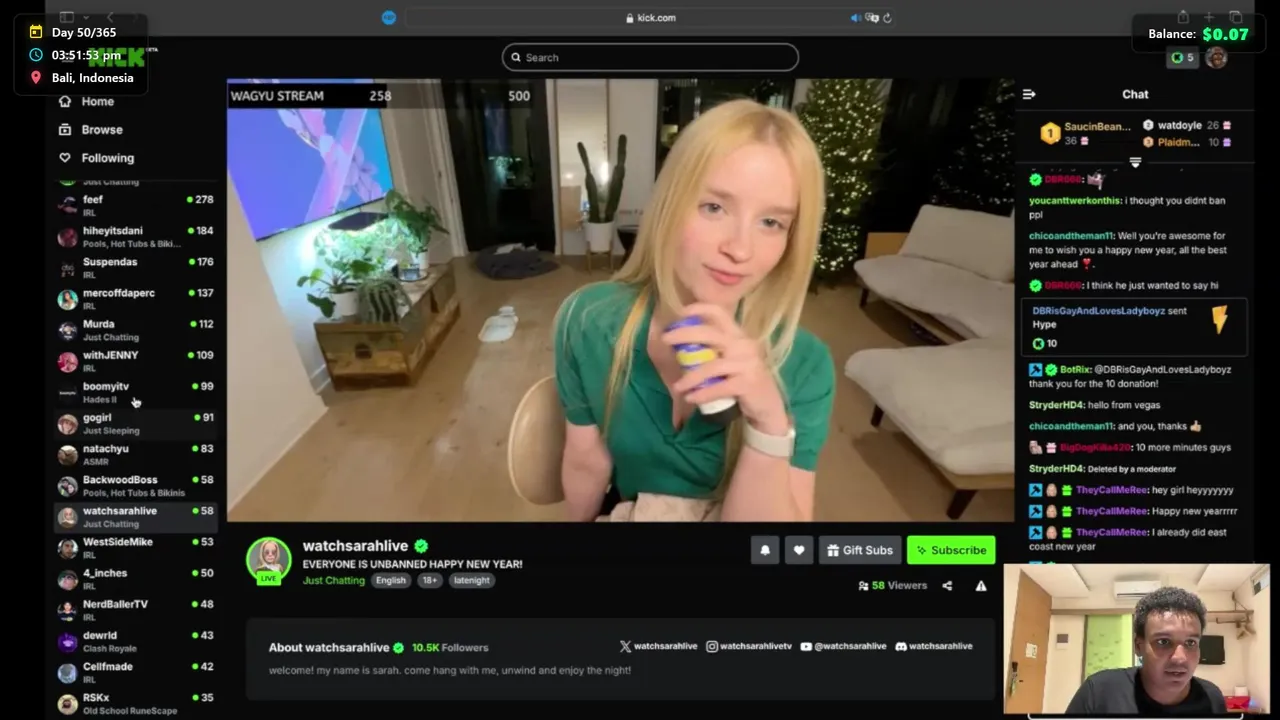Share the stream using share icon
The width and height of the screenshot is (1280, 720).
click(947, 586)
